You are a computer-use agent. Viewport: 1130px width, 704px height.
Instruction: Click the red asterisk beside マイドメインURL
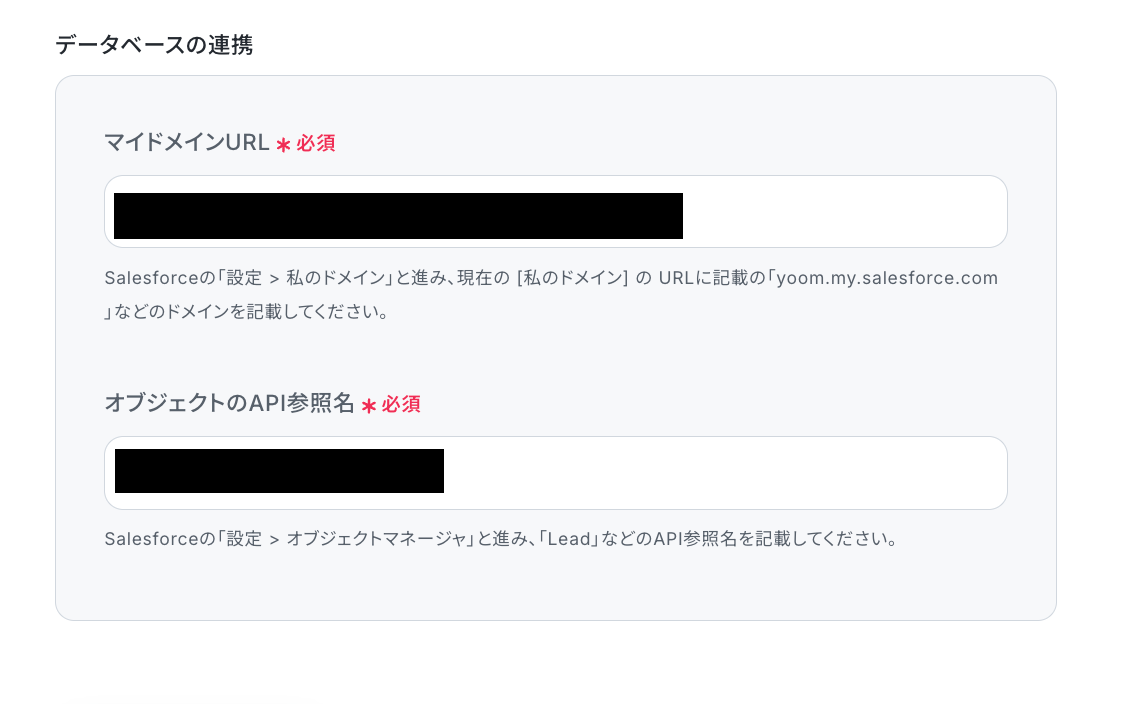tap(283, 145)
